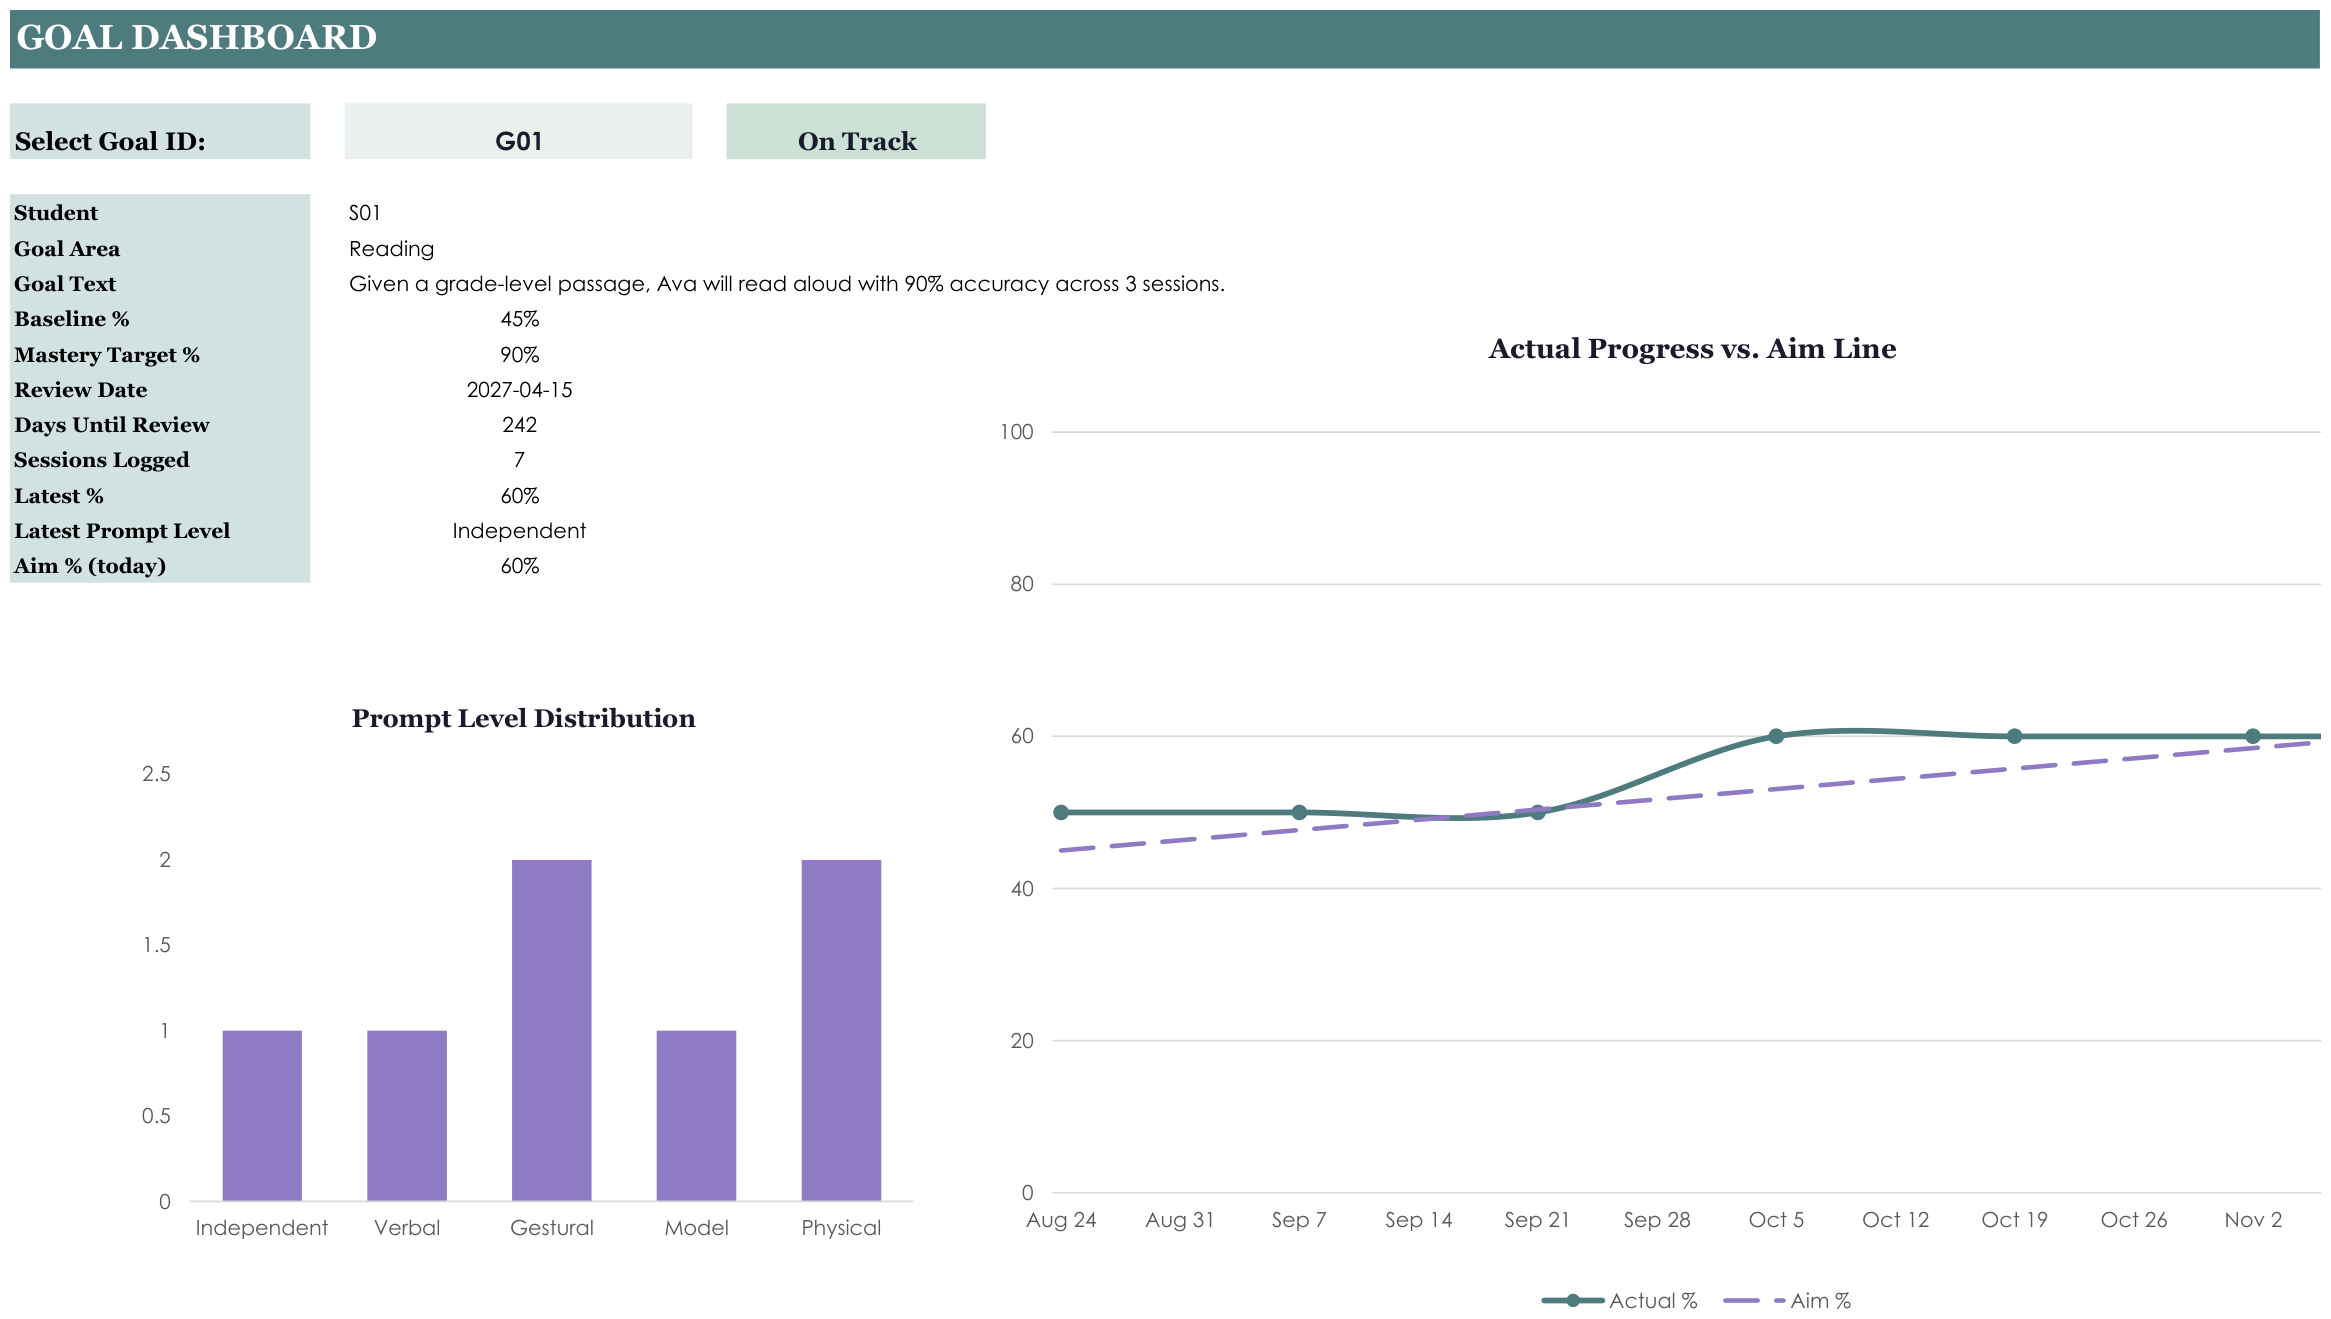Click the Baseline % row label
Screen dimensions: 2331x1319
pos(72,319)
